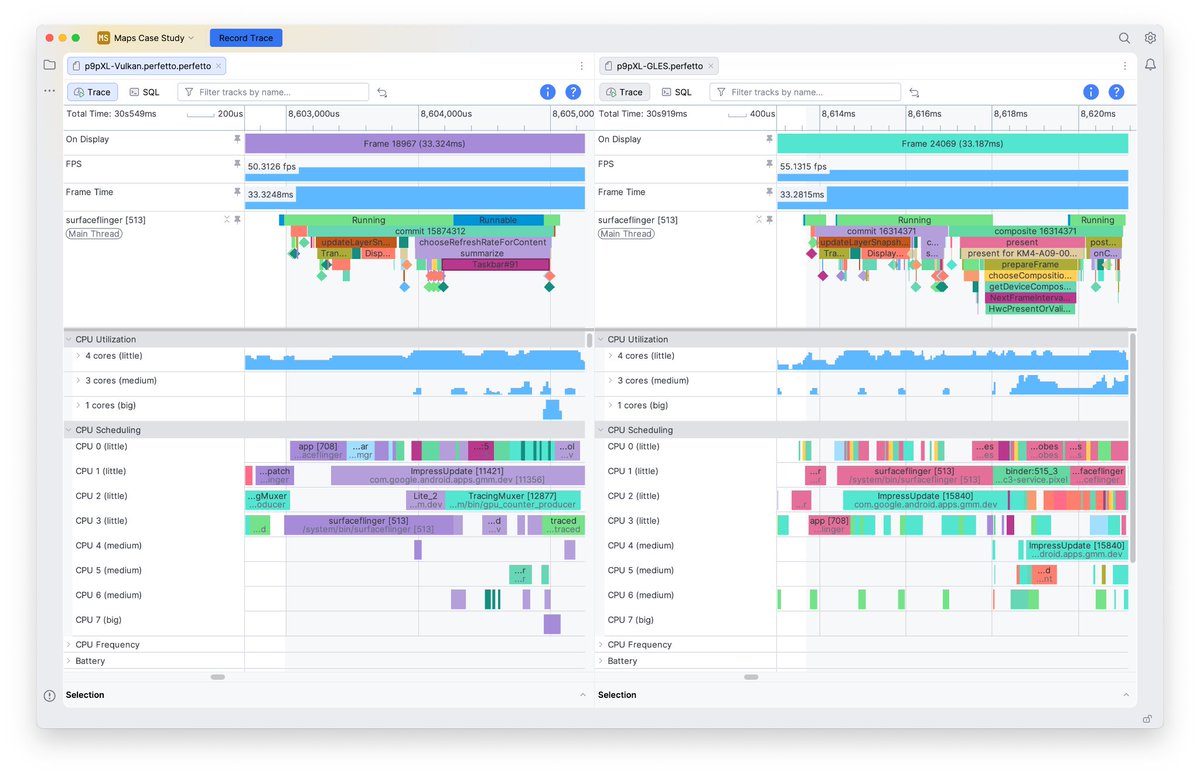The width and height of the screenshot is (1200, 777).
Task: Focus Filter tracks by name in GLES pane
Action: pos(805,92)
